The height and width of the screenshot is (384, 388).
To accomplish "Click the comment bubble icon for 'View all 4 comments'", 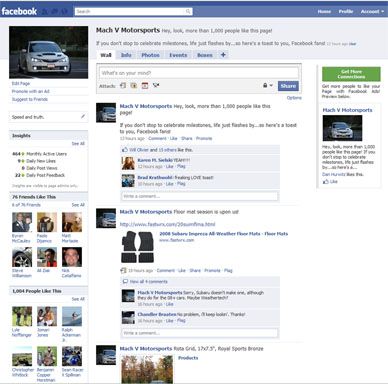I will 125,281.
